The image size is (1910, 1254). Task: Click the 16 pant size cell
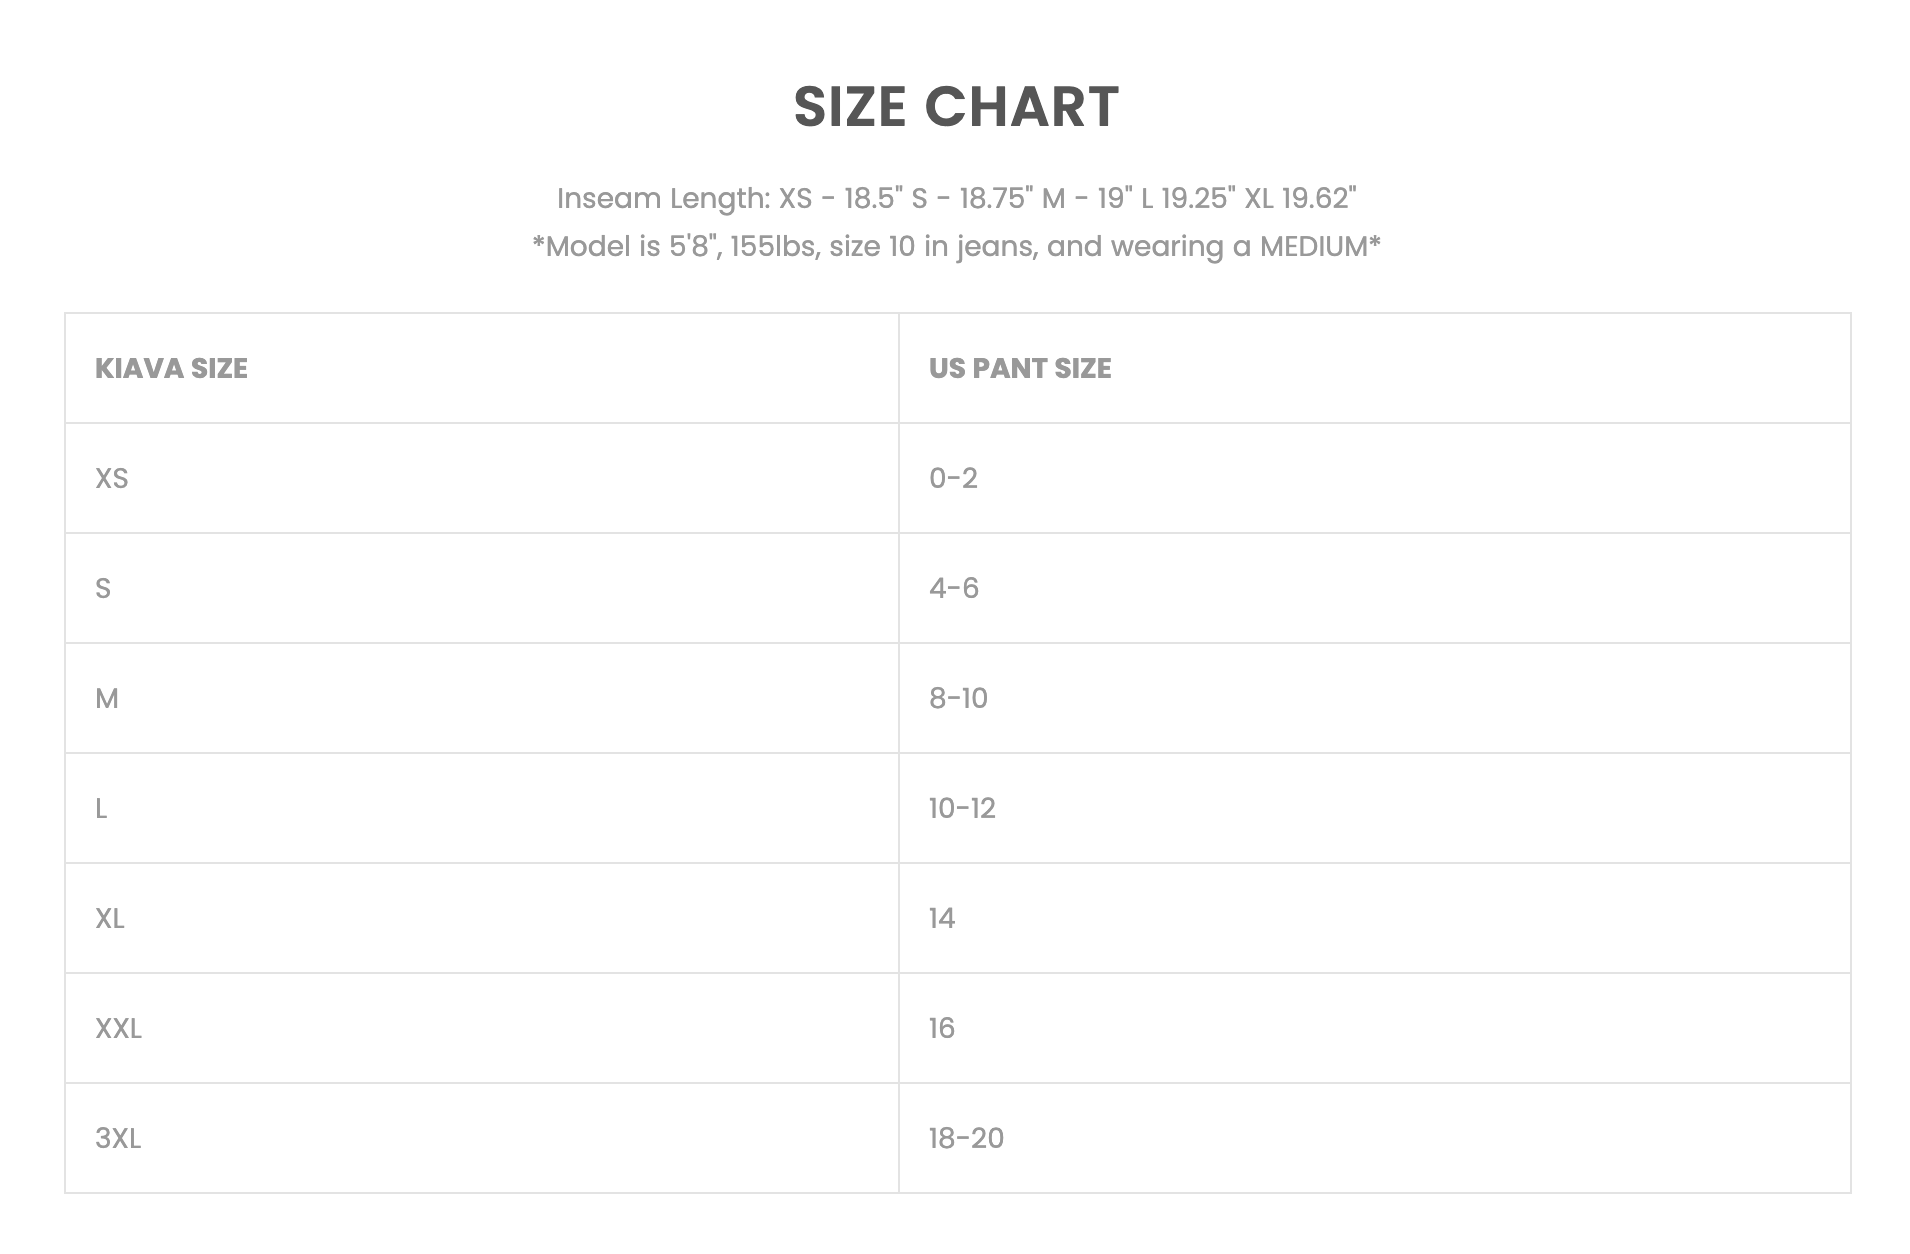942,1028
